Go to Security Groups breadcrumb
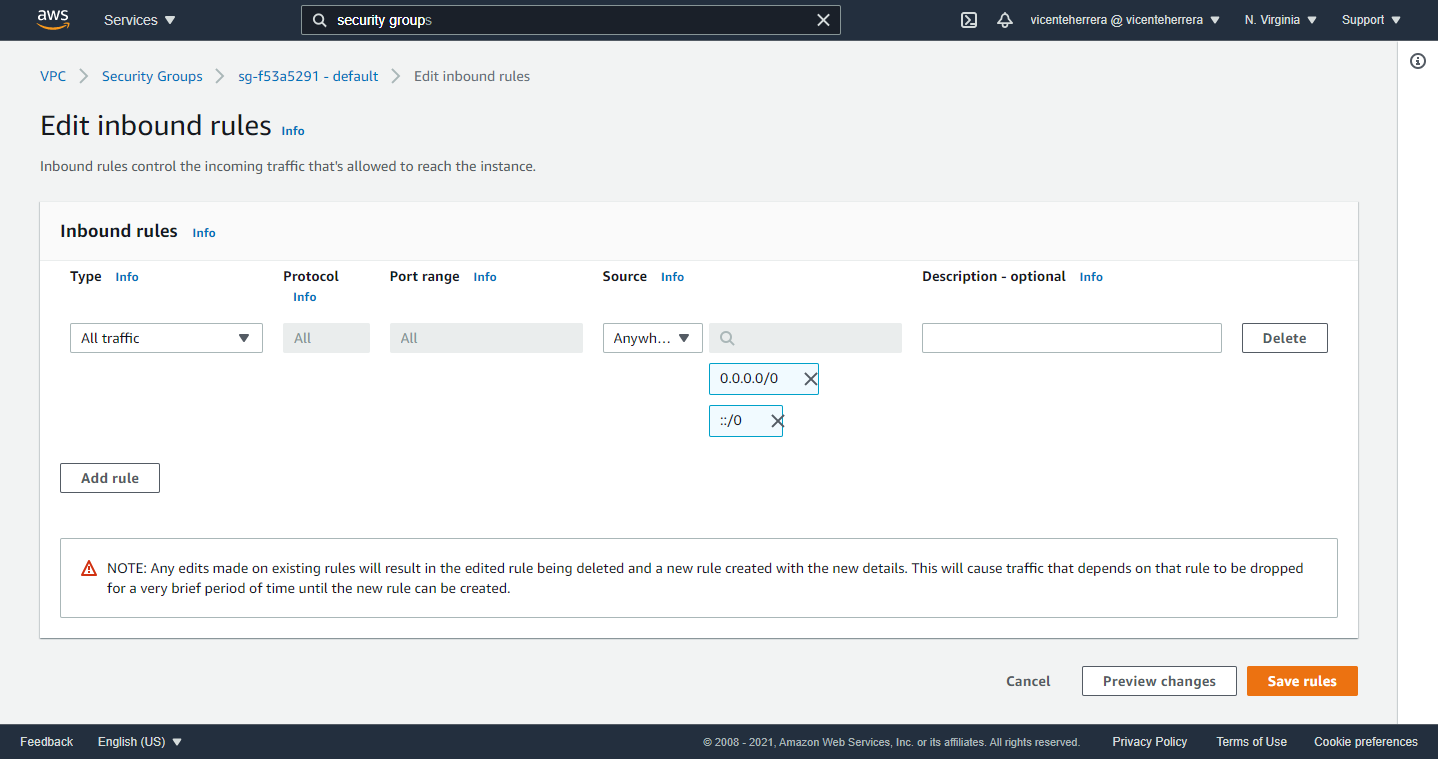 click(x=152, y=76)
